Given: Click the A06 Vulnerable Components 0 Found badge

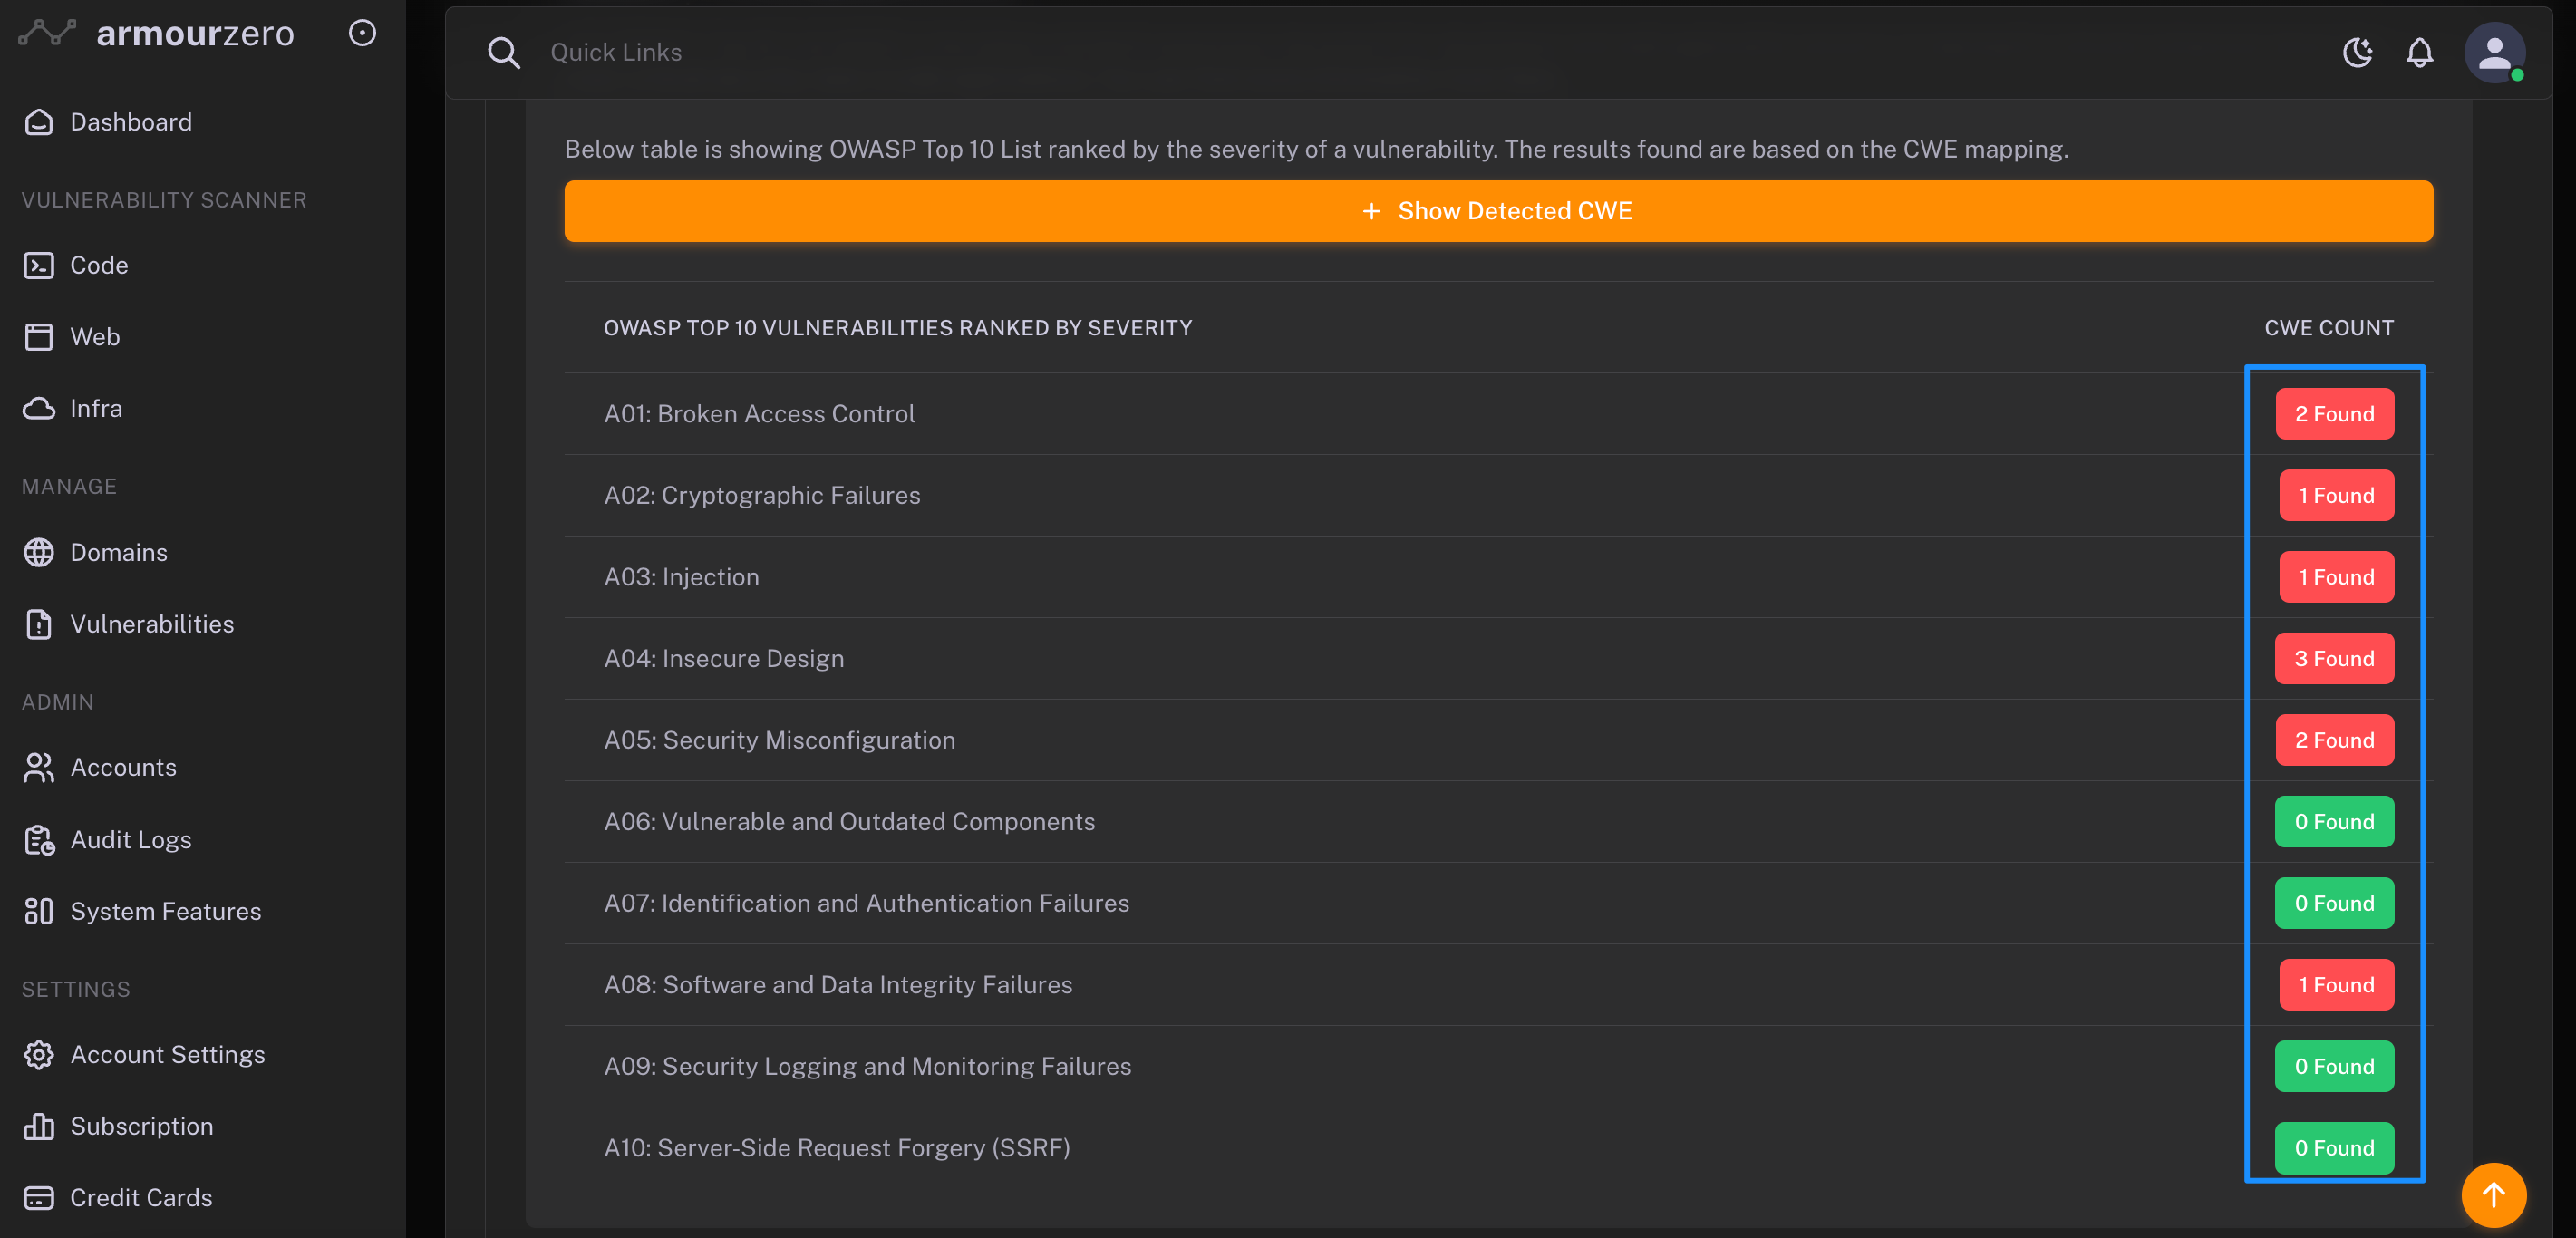Looking at the screenshot, I should click(2333, 821).
